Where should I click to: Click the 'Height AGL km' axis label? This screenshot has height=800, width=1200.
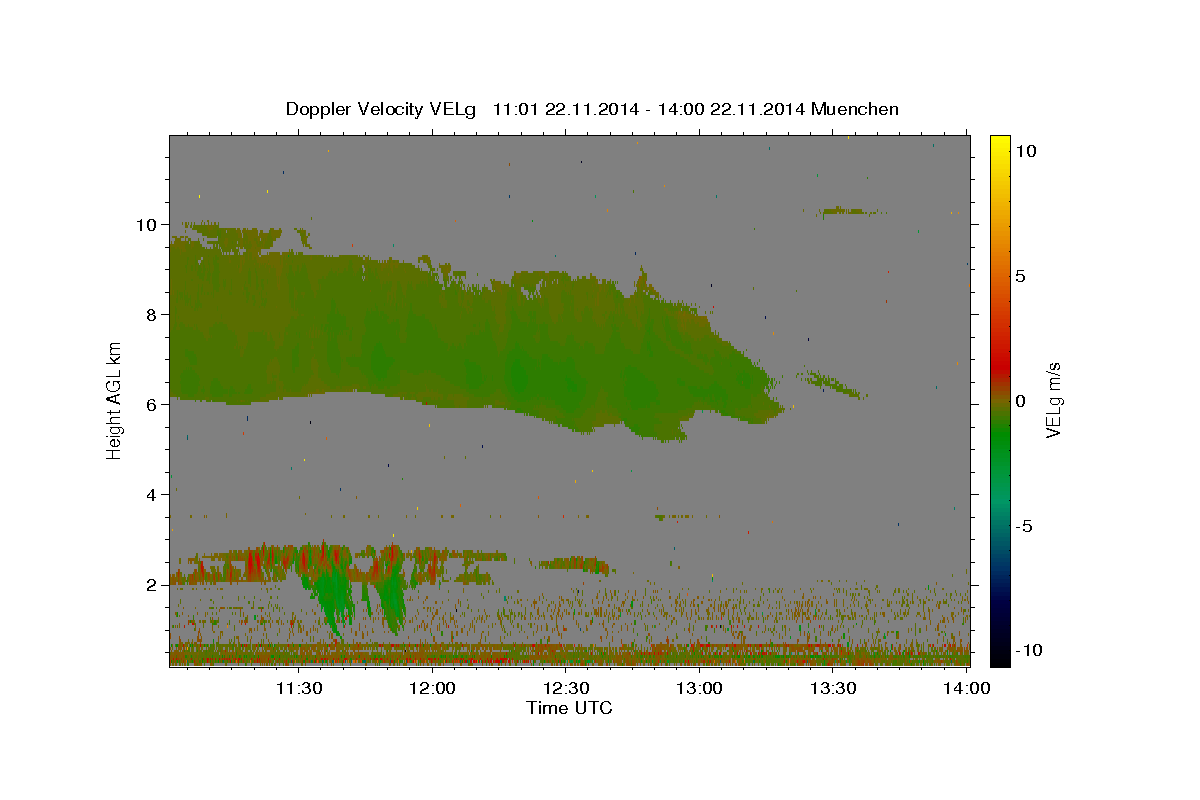pos(115,400)
